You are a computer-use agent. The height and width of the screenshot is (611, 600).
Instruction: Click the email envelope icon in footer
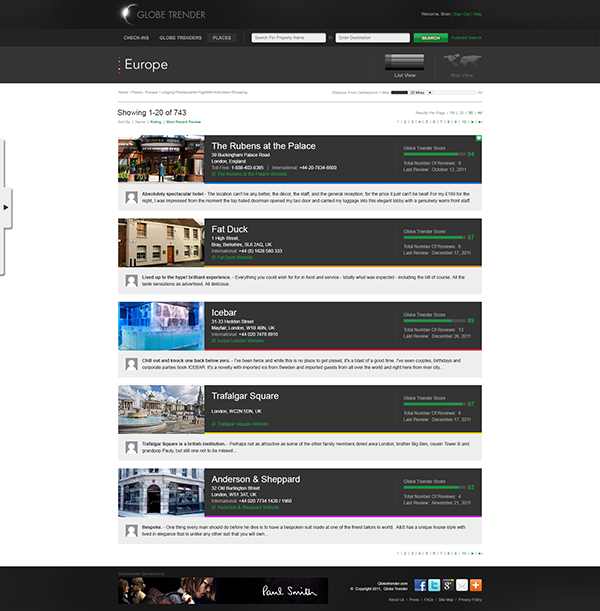pos(462,585)
